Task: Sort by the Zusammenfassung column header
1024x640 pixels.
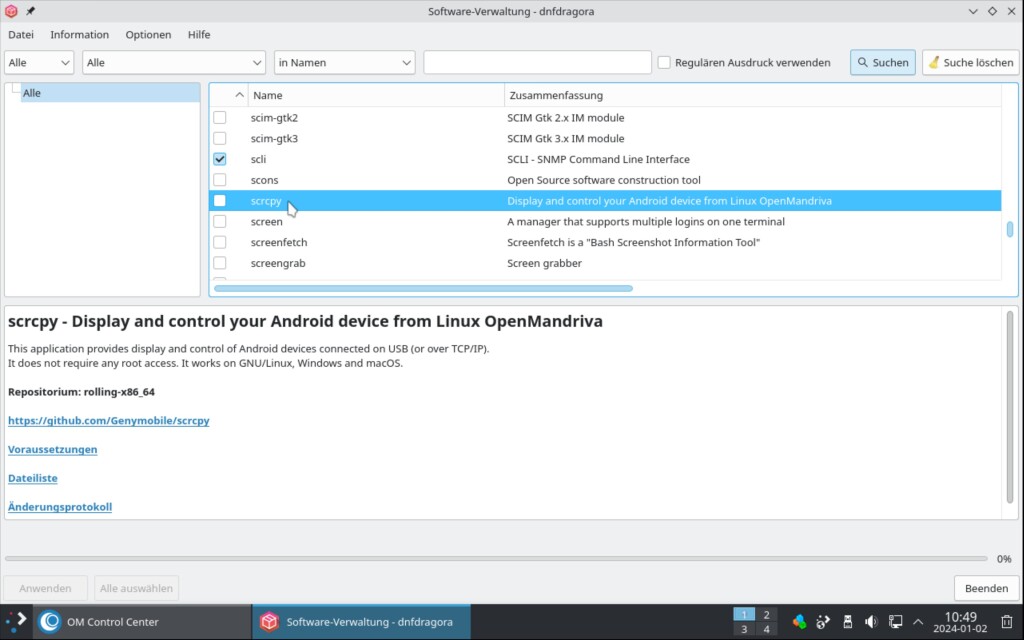Action: click(x=753, y=95)
